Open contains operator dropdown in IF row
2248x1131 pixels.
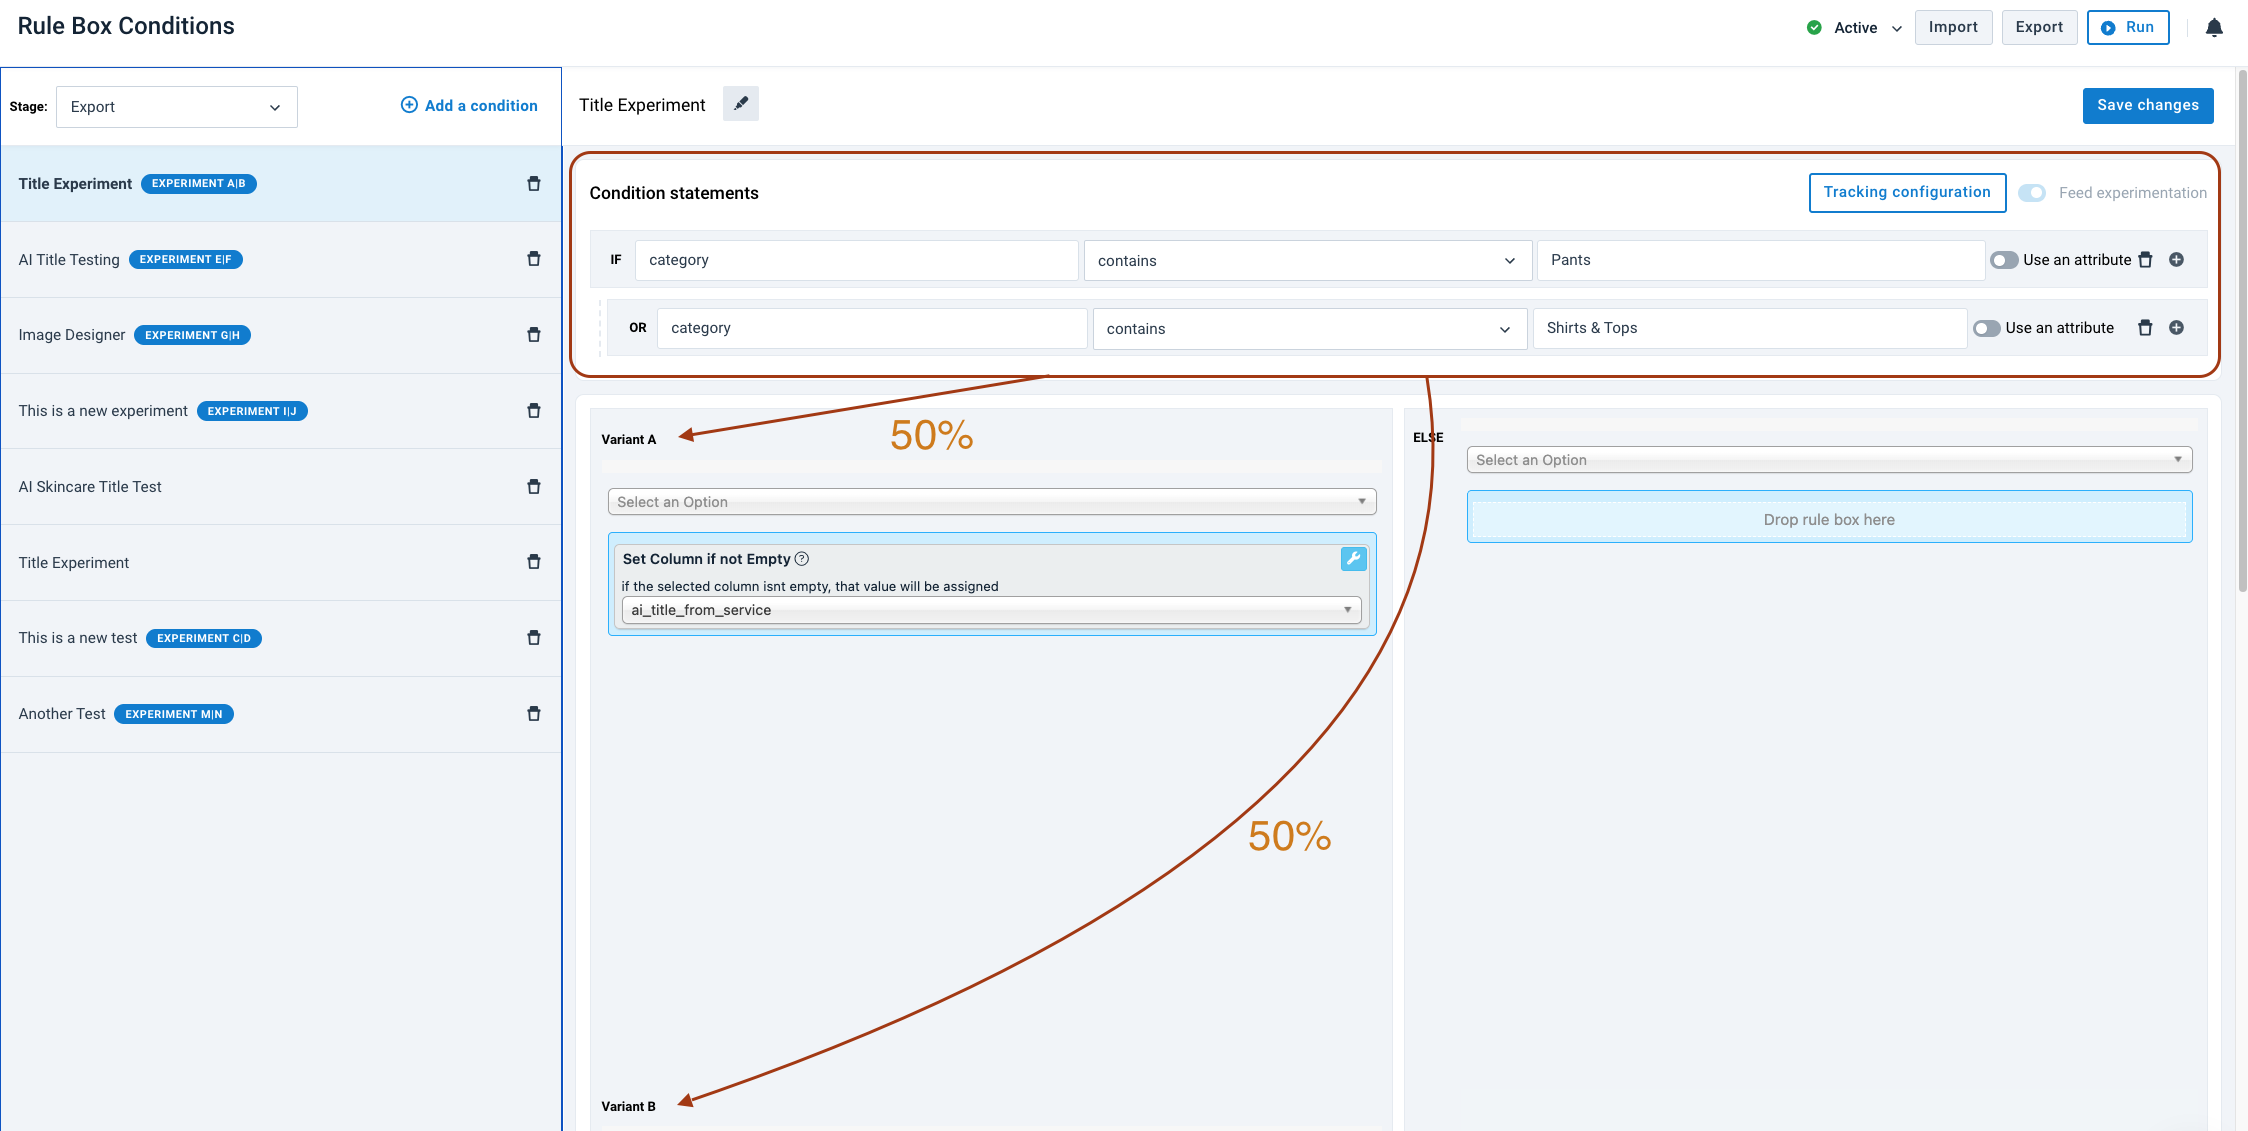pyautogui.click(x=1307, y=261)
